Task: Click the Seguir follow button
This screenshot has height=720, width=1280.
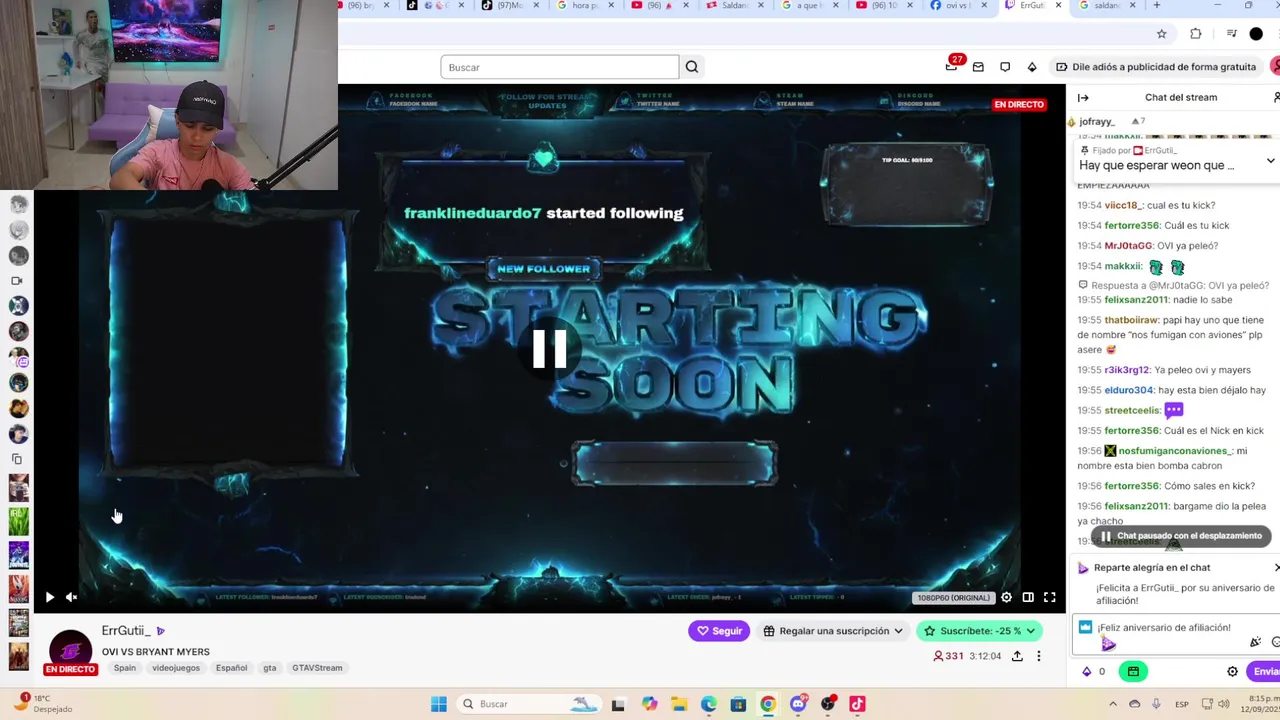Action: point(719,631)
